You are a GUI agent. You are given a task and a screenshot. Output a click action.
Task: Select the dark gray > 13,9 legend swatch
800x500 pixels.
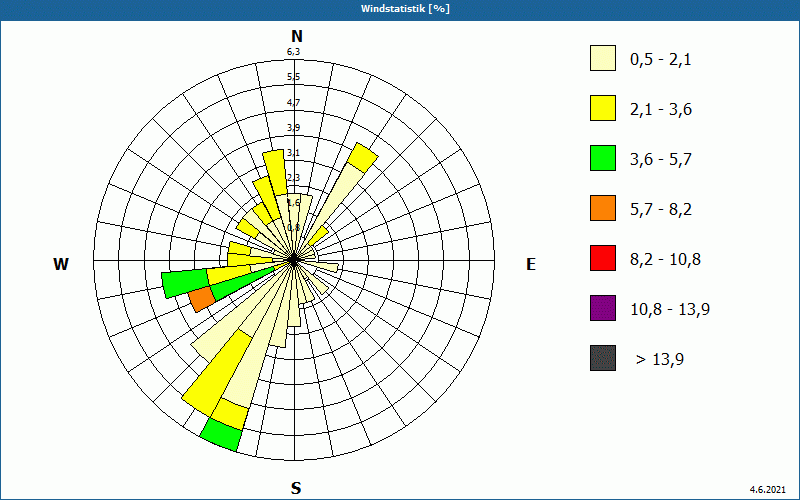click(603, 358)
